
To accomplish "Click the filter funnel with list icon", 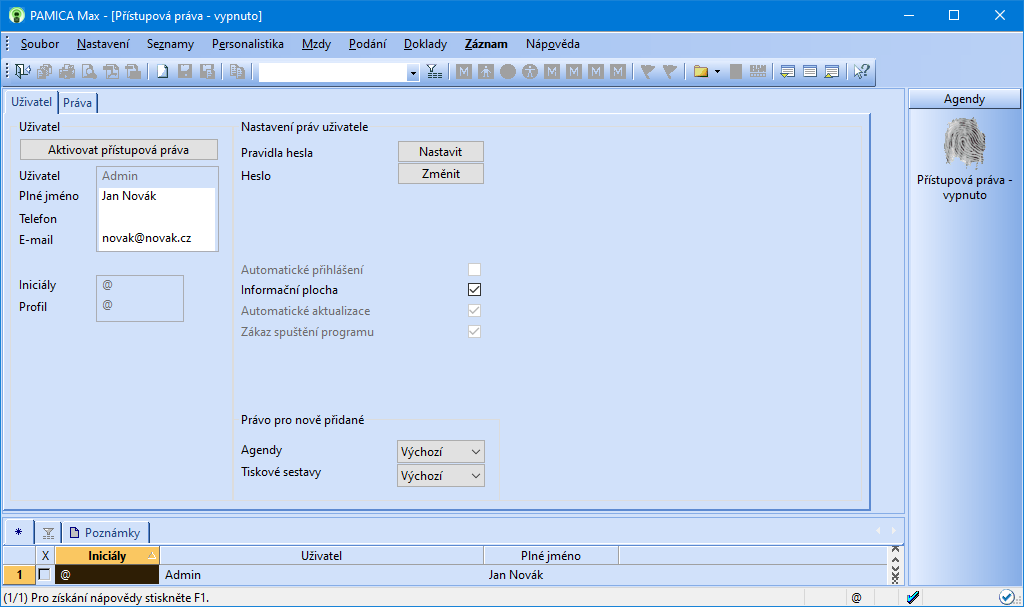I will (434, 71).
